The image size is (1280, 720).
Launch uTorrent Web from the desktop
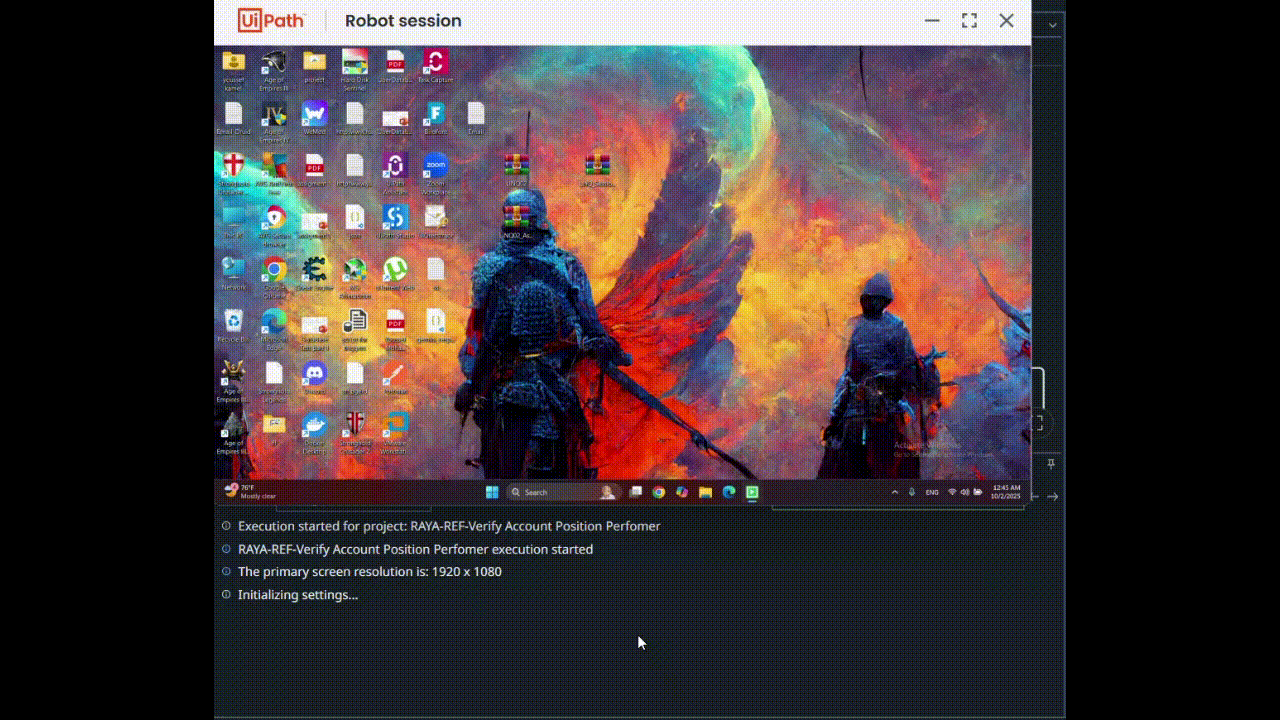click(395, 272)
